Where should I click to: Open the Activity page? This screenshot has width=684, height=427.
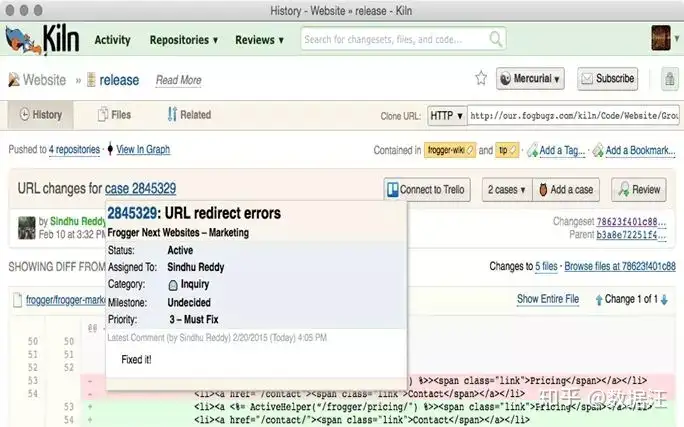(113, 40)
